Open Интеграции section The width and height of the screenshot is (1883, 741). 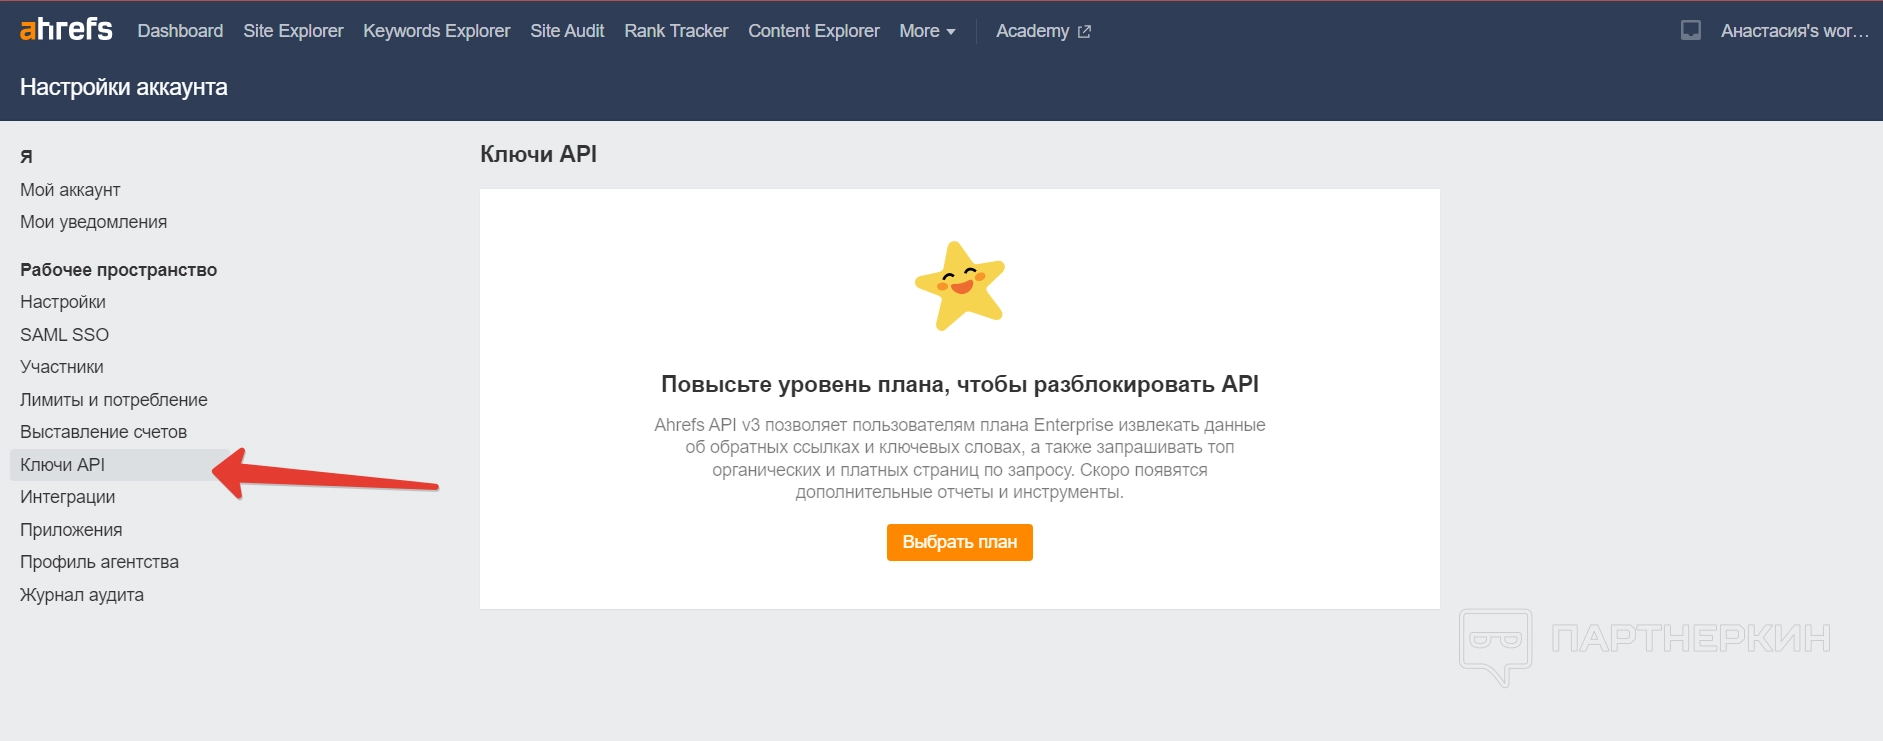point(67,497)
